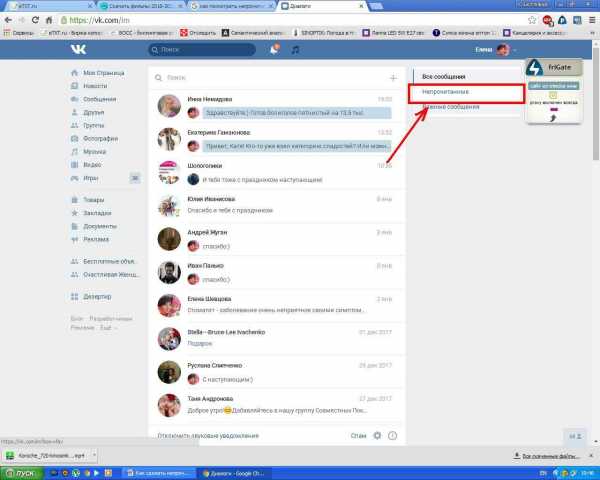The height and width of the screenshot is (480, 600).
Task: Open the Отследить bookmark in bookmarks bar
Action: coord(198,33)
